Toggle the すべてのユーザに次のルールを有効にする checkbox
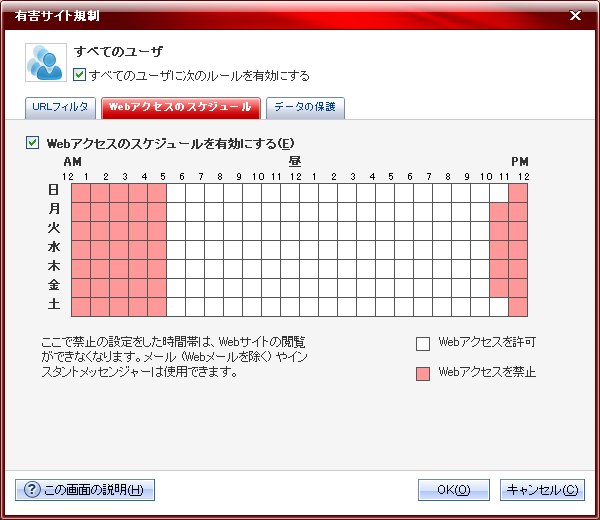 (x=79, y=75)
